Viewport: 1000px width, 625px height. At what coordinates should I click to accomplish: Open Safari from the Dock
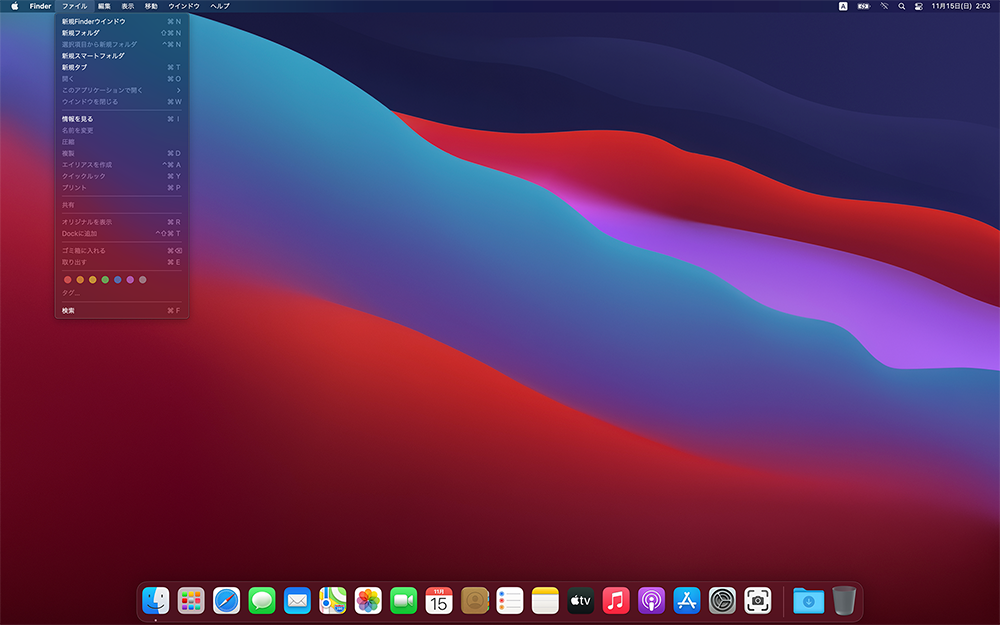click(227, 600)
